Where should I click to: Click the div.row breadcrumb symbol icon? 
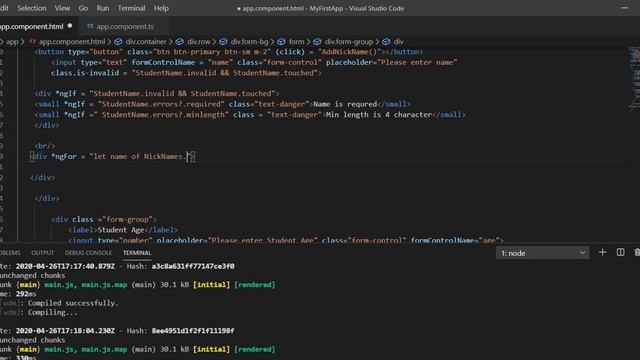click(180, 42)
